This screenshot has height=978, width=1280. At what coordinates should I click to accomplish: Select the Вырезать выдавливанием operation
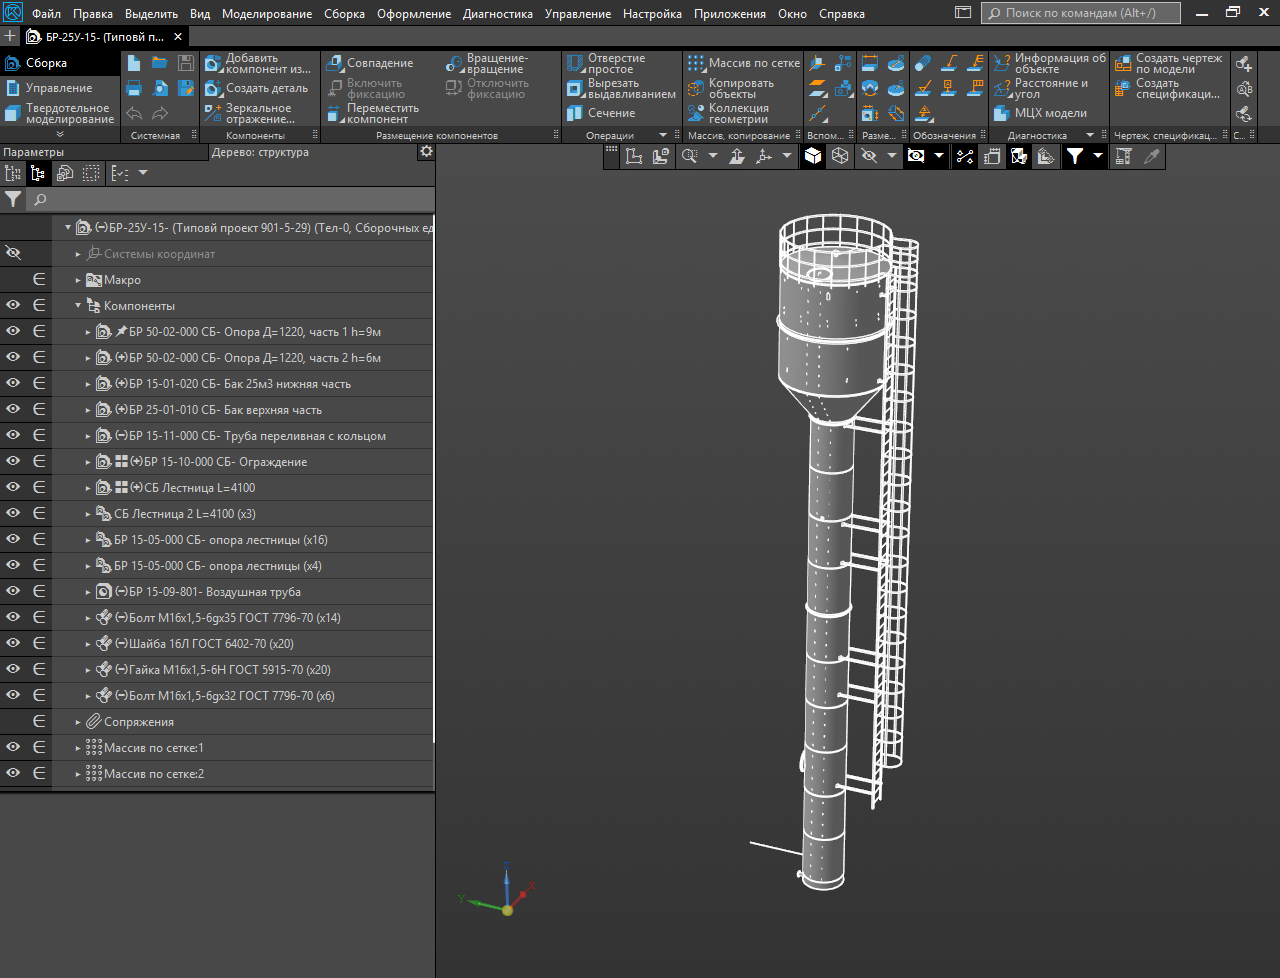[x=621, y=88]
